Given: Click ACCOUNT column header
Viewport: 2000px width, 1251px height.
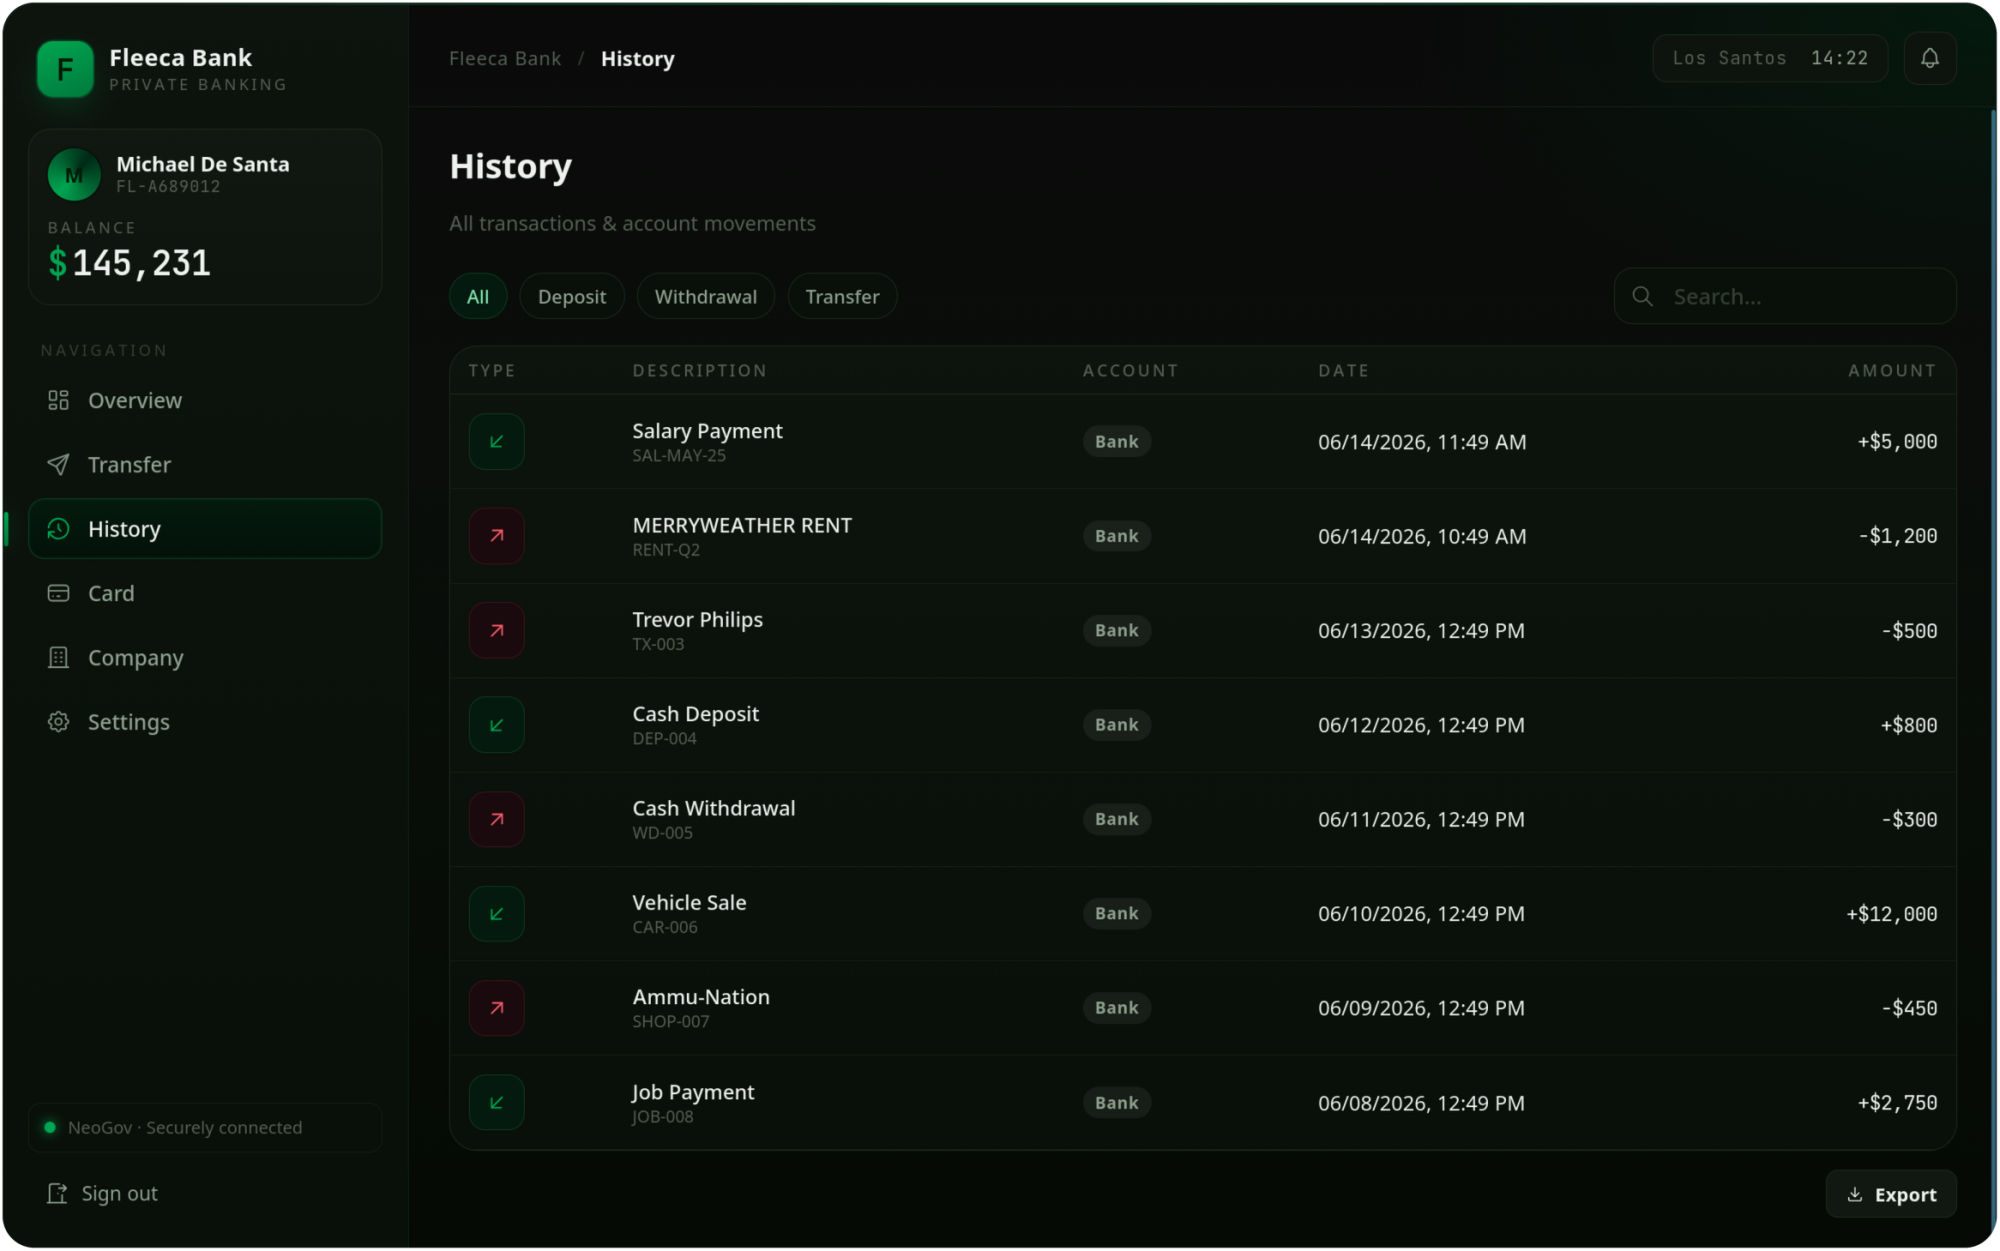Looking at the screenshot, I should tap(1130, 370).
